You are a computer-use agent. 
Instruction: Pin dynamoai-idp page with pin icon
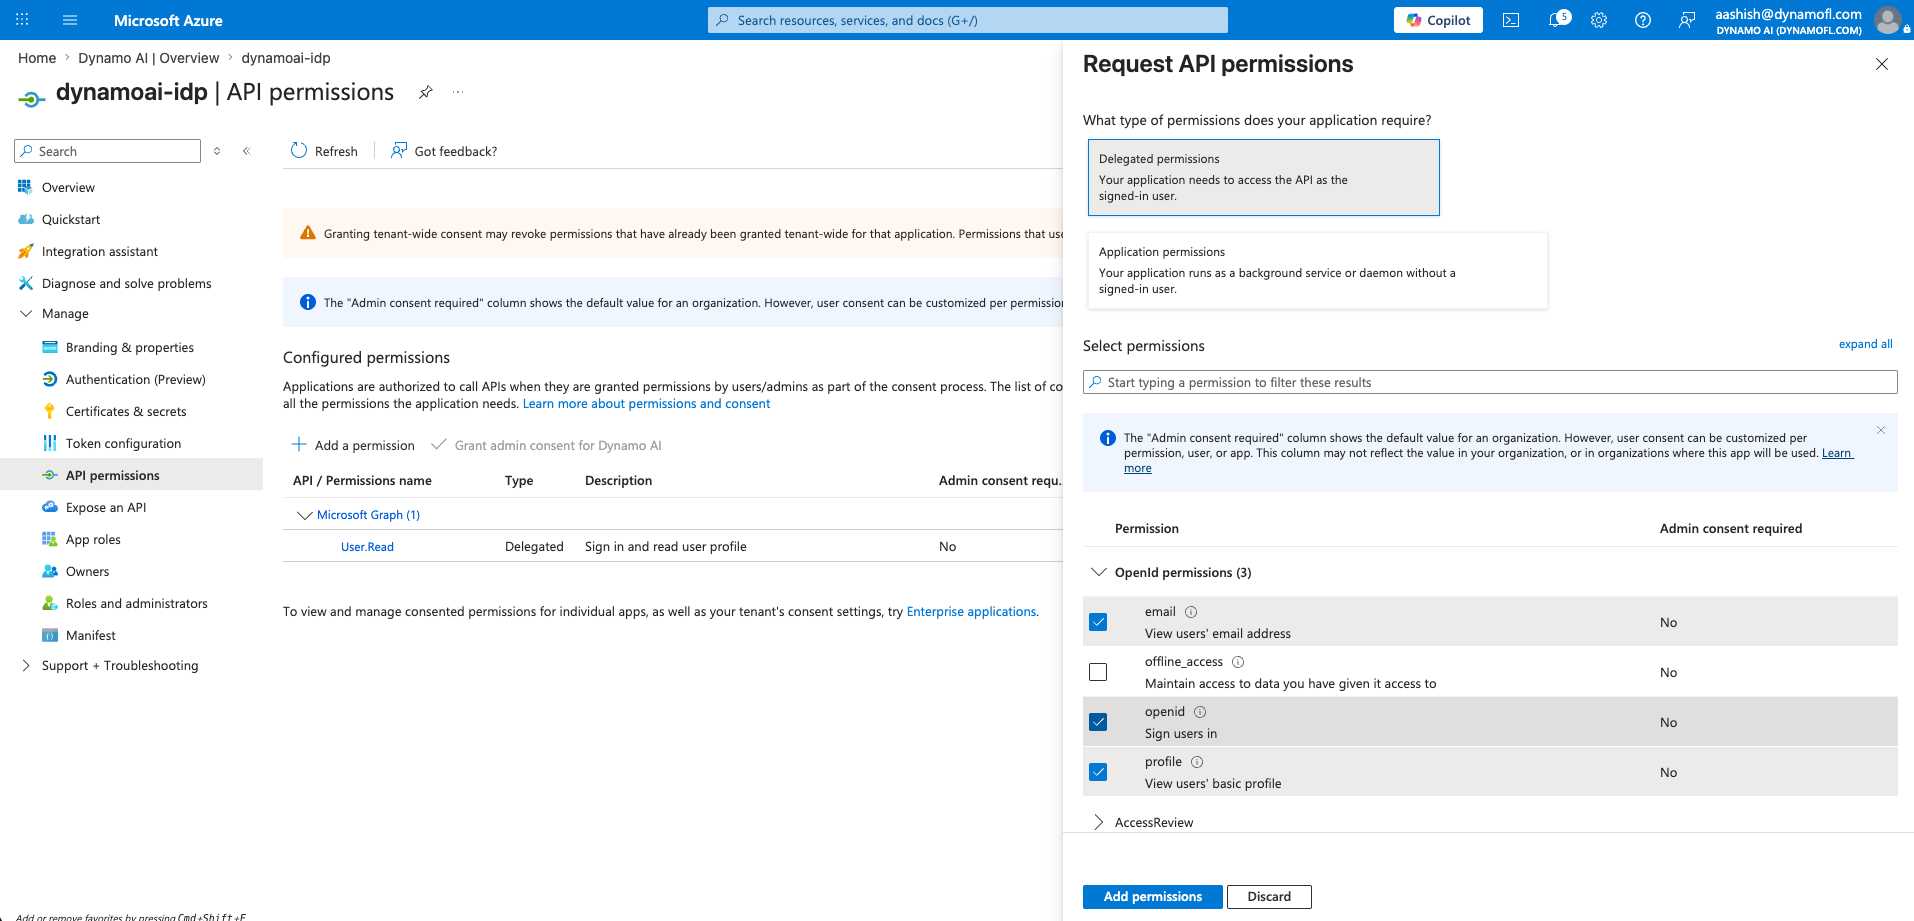426,92
